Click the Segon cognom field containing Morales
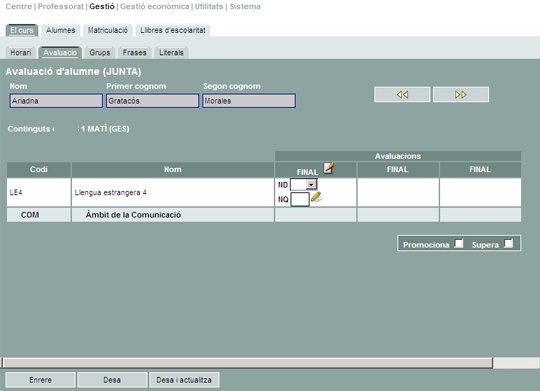This screenshot has width=540, height=391. [x=249, y=101]
